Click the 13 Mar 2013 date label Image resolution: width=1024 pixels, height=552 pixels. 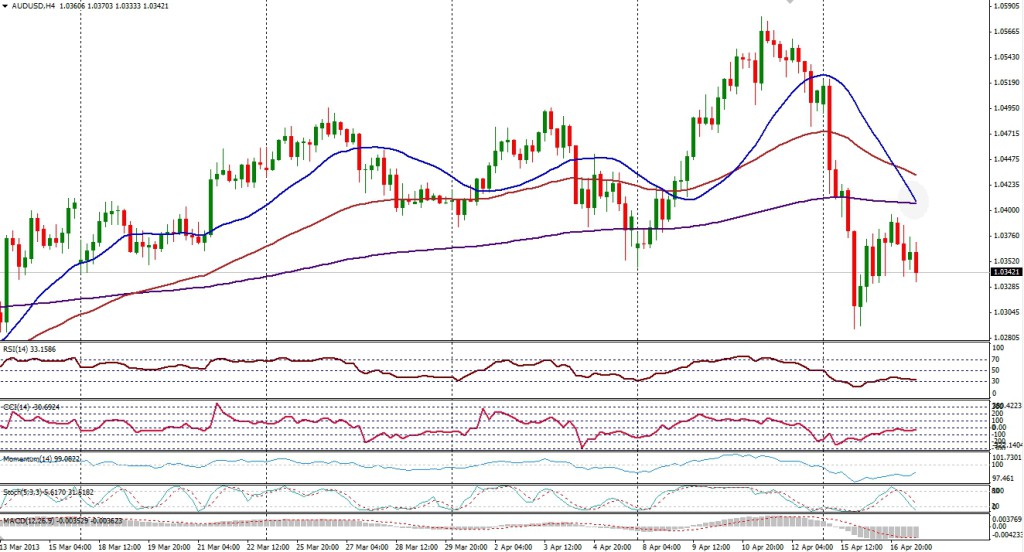(x=22, y=546)
